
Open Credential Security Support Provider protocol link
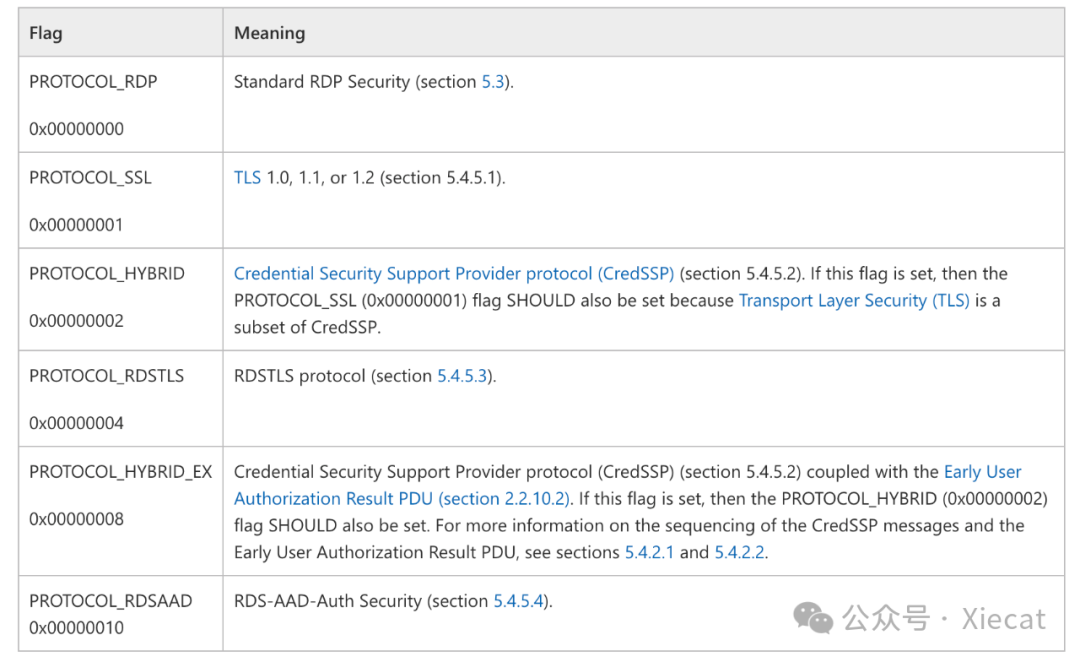click(x=454, y=274)
